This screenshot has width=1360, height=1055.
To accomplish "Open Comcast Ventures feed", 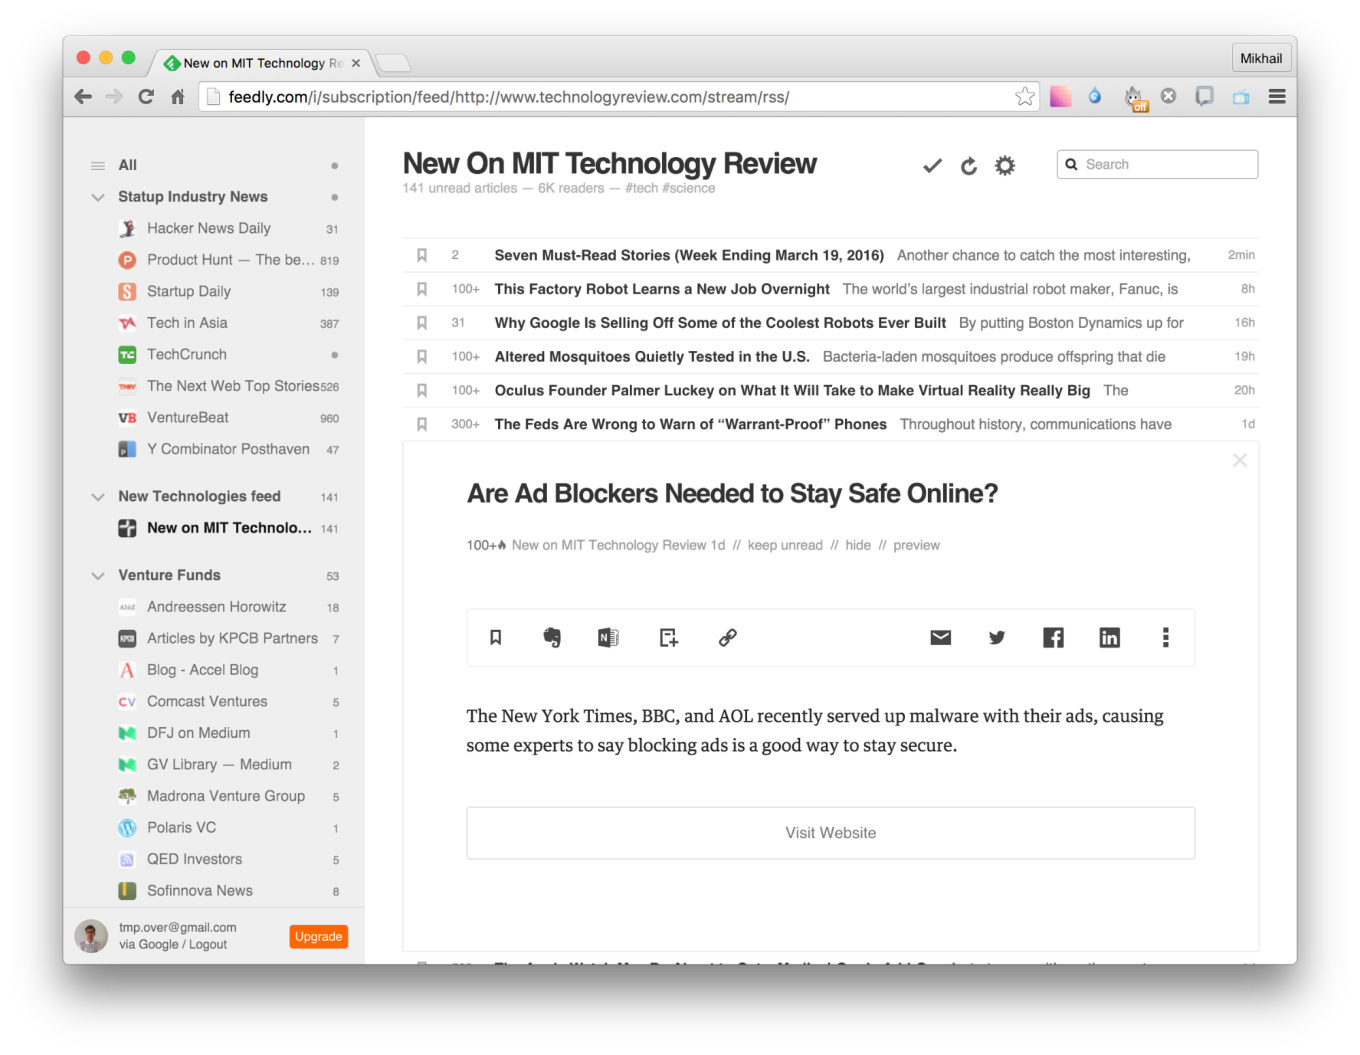I will pos(207,701).
